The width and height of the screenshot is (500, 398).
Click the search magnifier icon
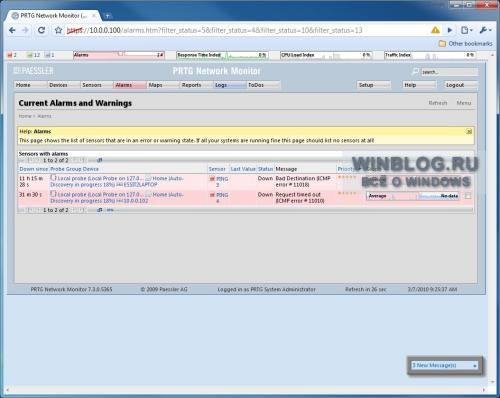[415, 72]
